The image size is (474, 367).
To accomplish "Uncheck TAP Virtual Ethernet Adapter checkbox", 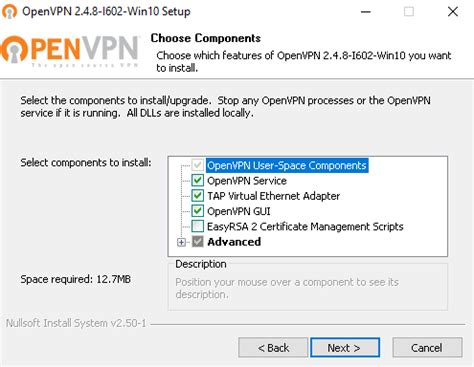I will tap(197, 196).
